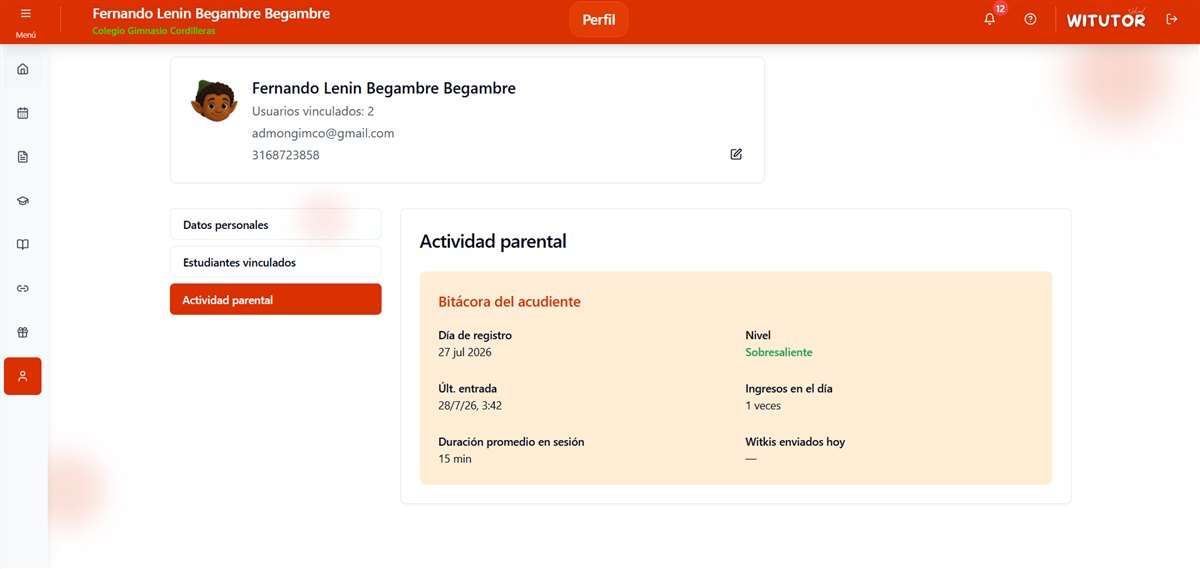This screenshot has width=1200, height=569.
Task: Click the logout icon at top right
Action: pos(1172,19)
